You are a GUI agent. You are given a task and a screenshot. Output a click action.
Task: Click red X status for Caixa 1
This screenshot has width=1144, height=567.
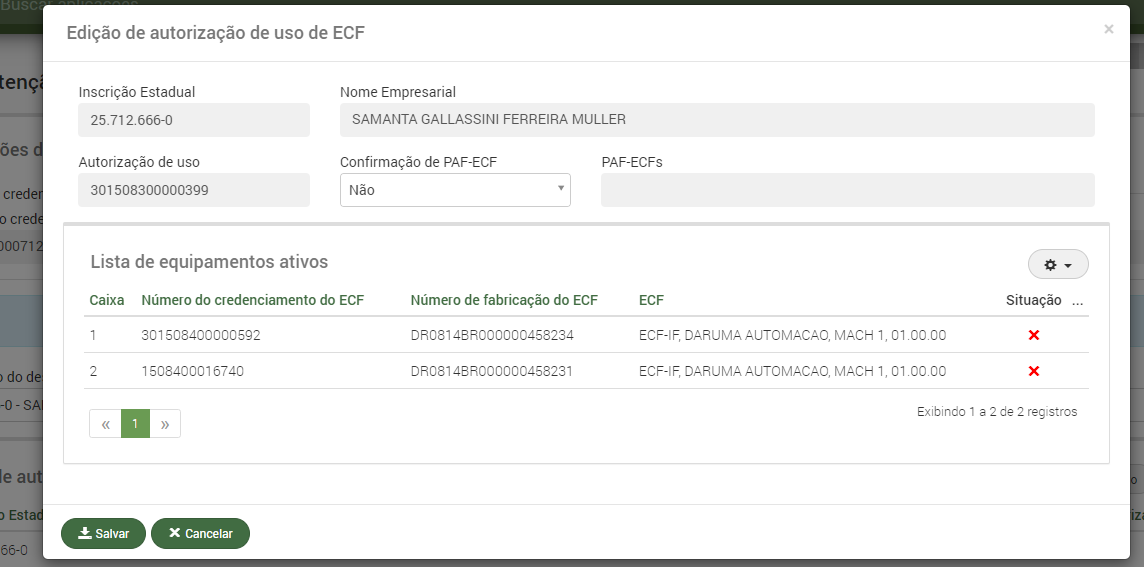[x=1034, y=335]
